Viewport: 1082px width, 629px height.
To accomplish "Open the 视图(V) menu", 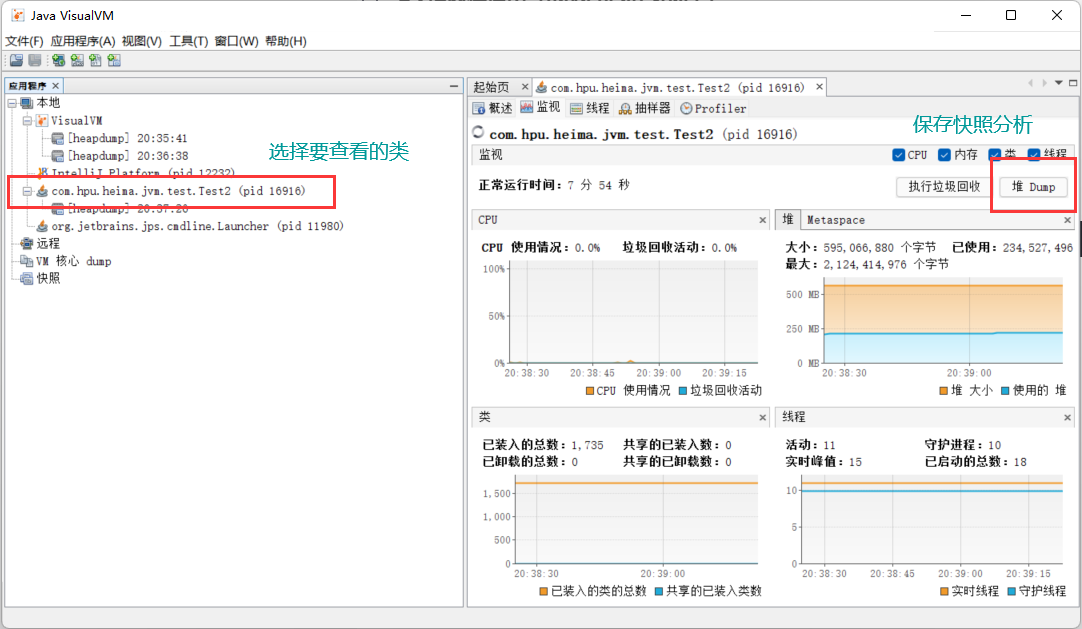I will pyautogui.click(x=141, y=41).
